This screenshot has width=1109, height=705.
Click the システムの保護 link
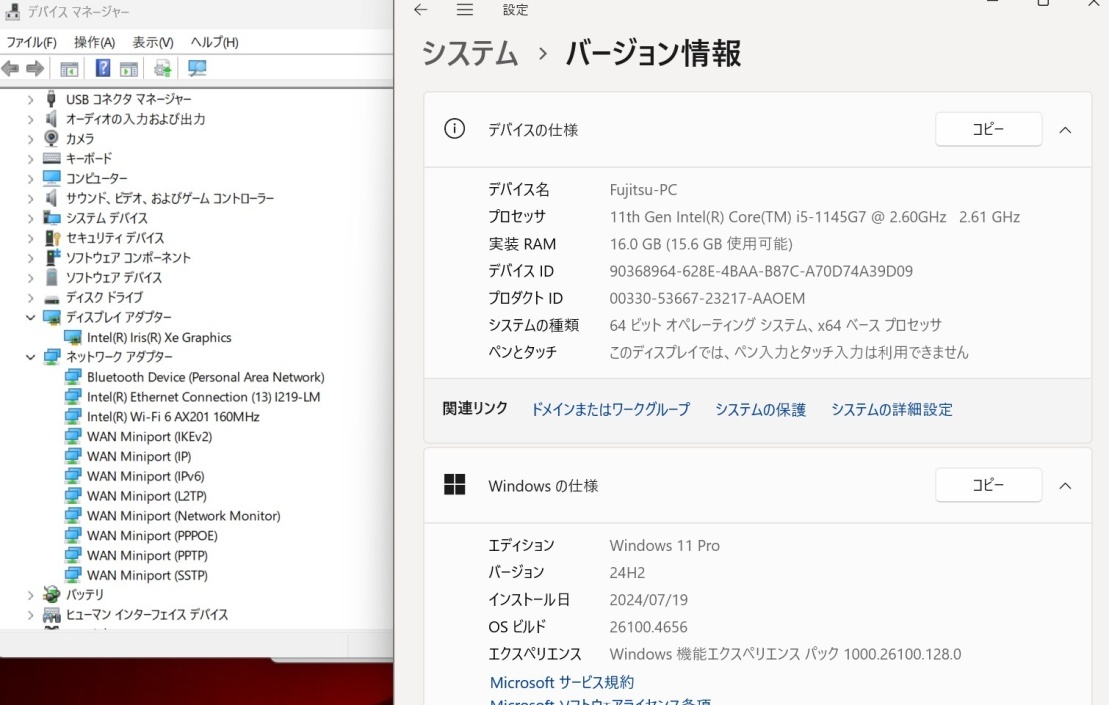760,409
